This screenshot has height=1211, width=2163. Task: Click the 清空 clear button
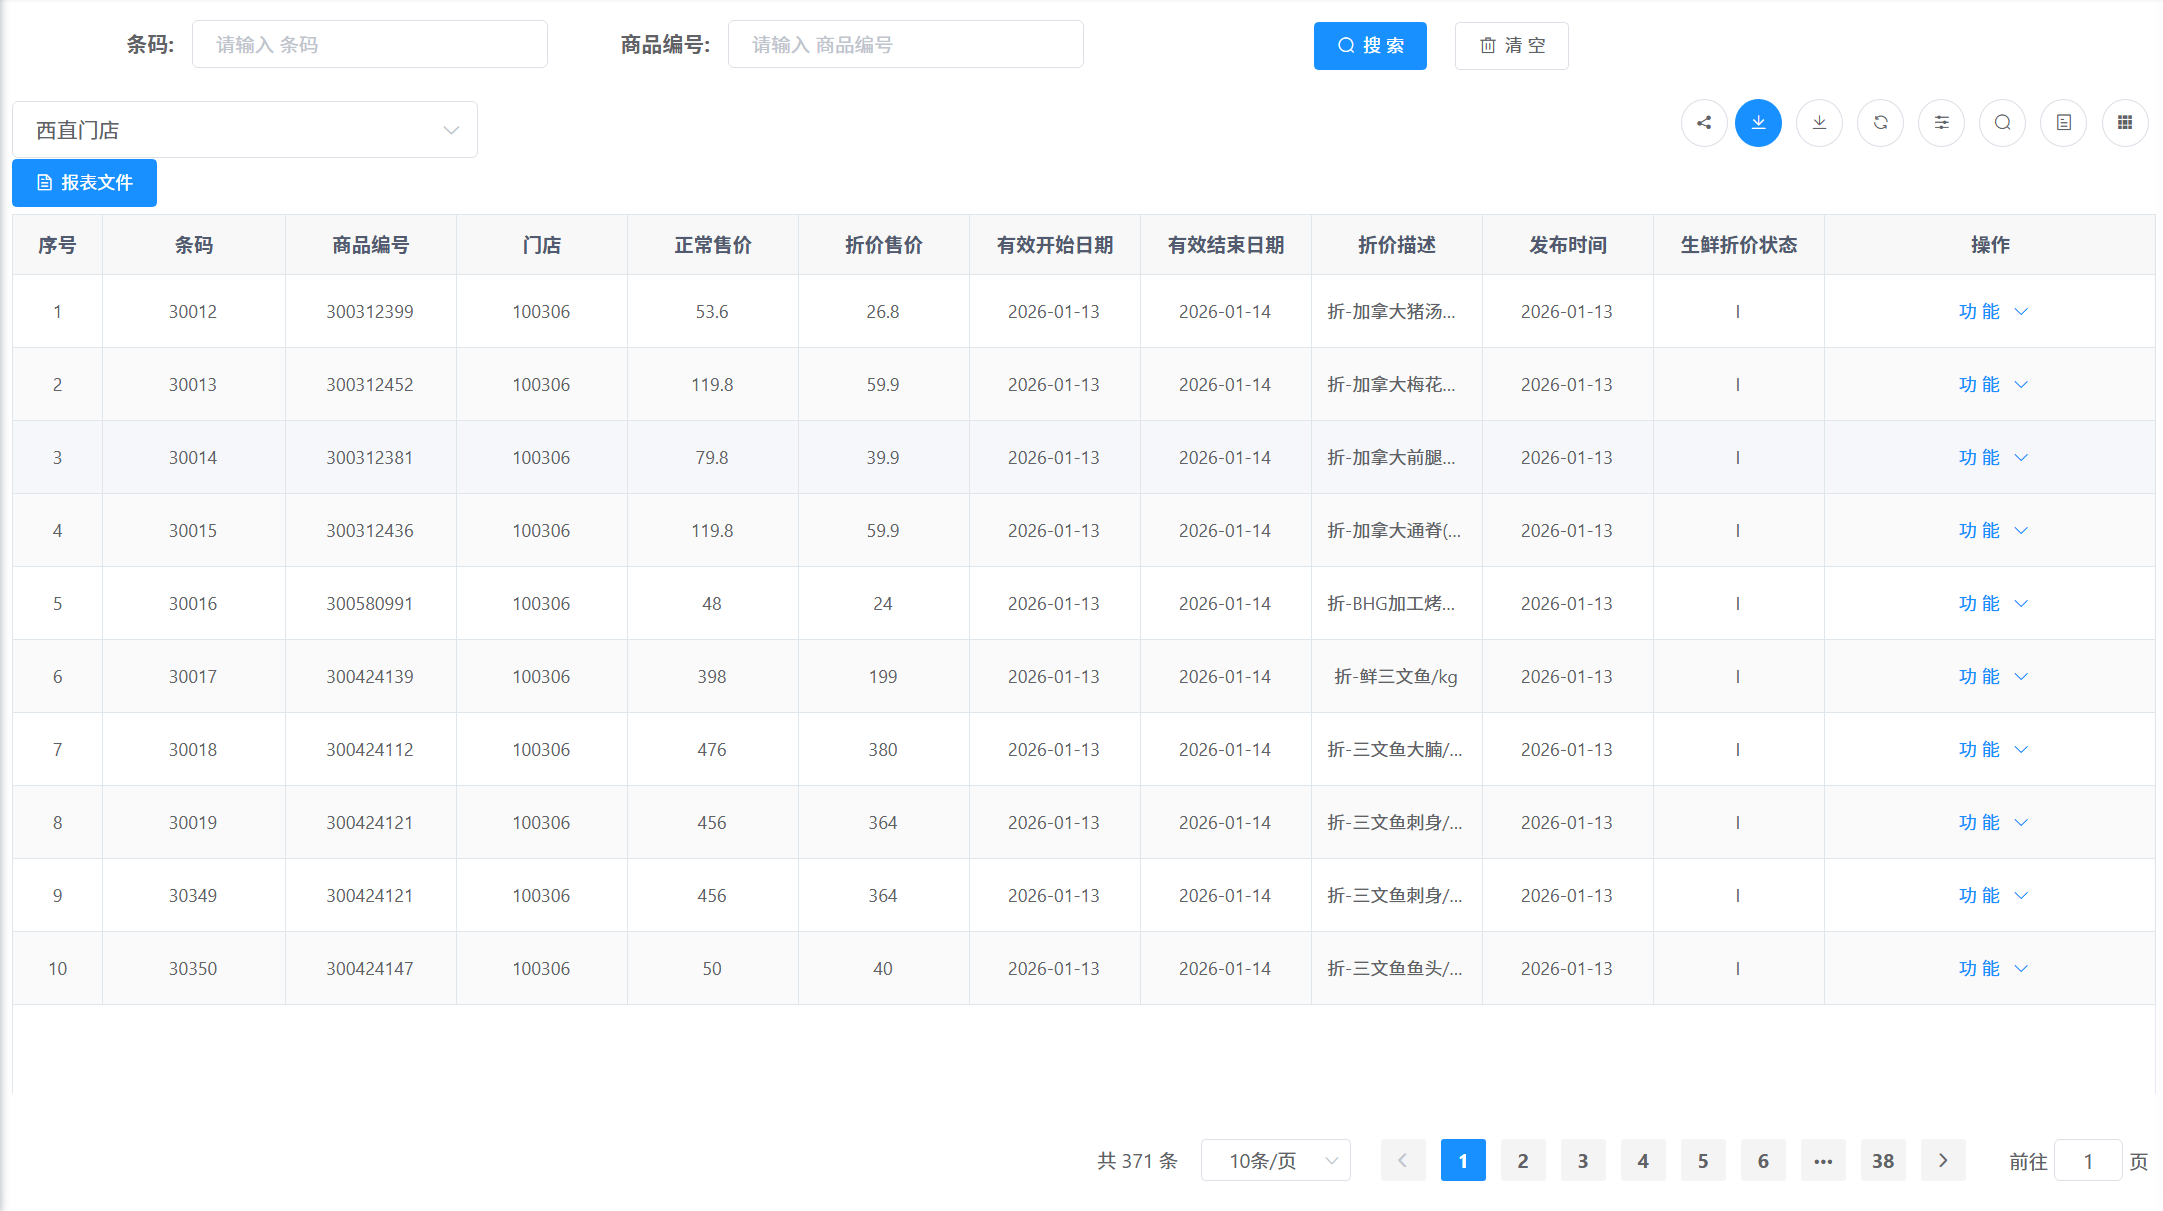(x=1511, y=46)
